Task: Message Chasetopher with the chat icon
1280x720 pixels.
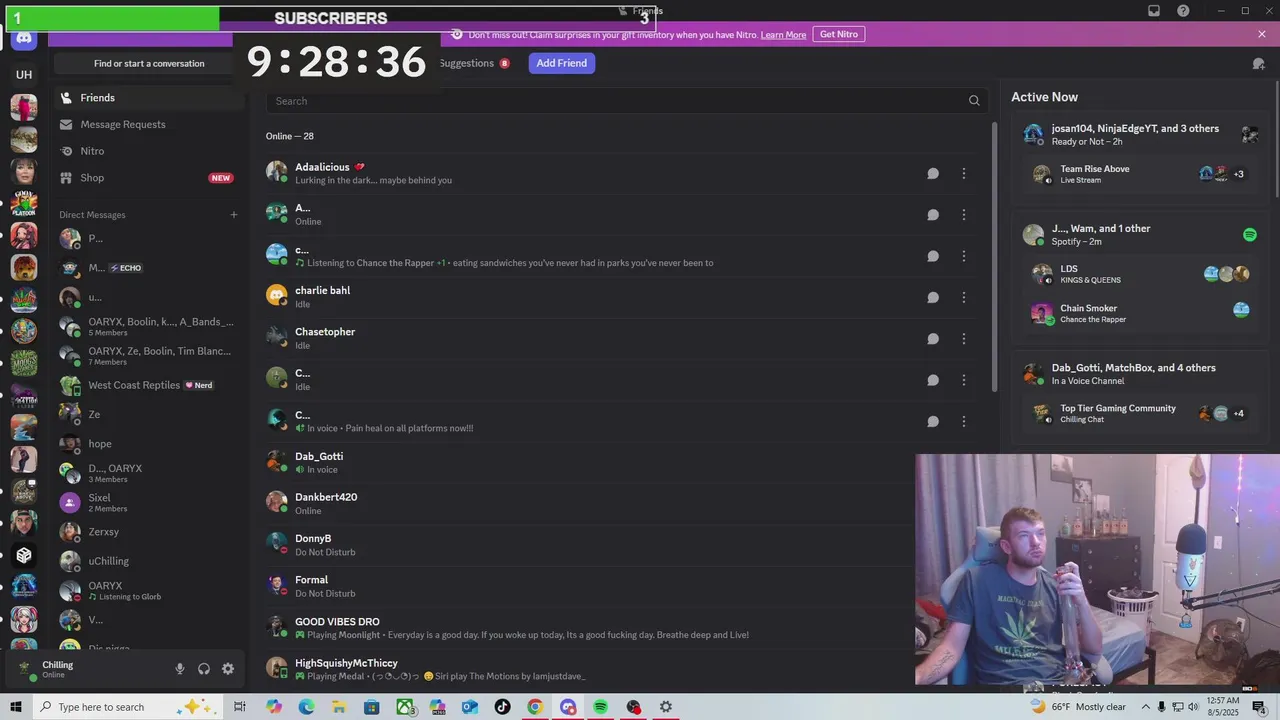Action: [x=933, y=339]
